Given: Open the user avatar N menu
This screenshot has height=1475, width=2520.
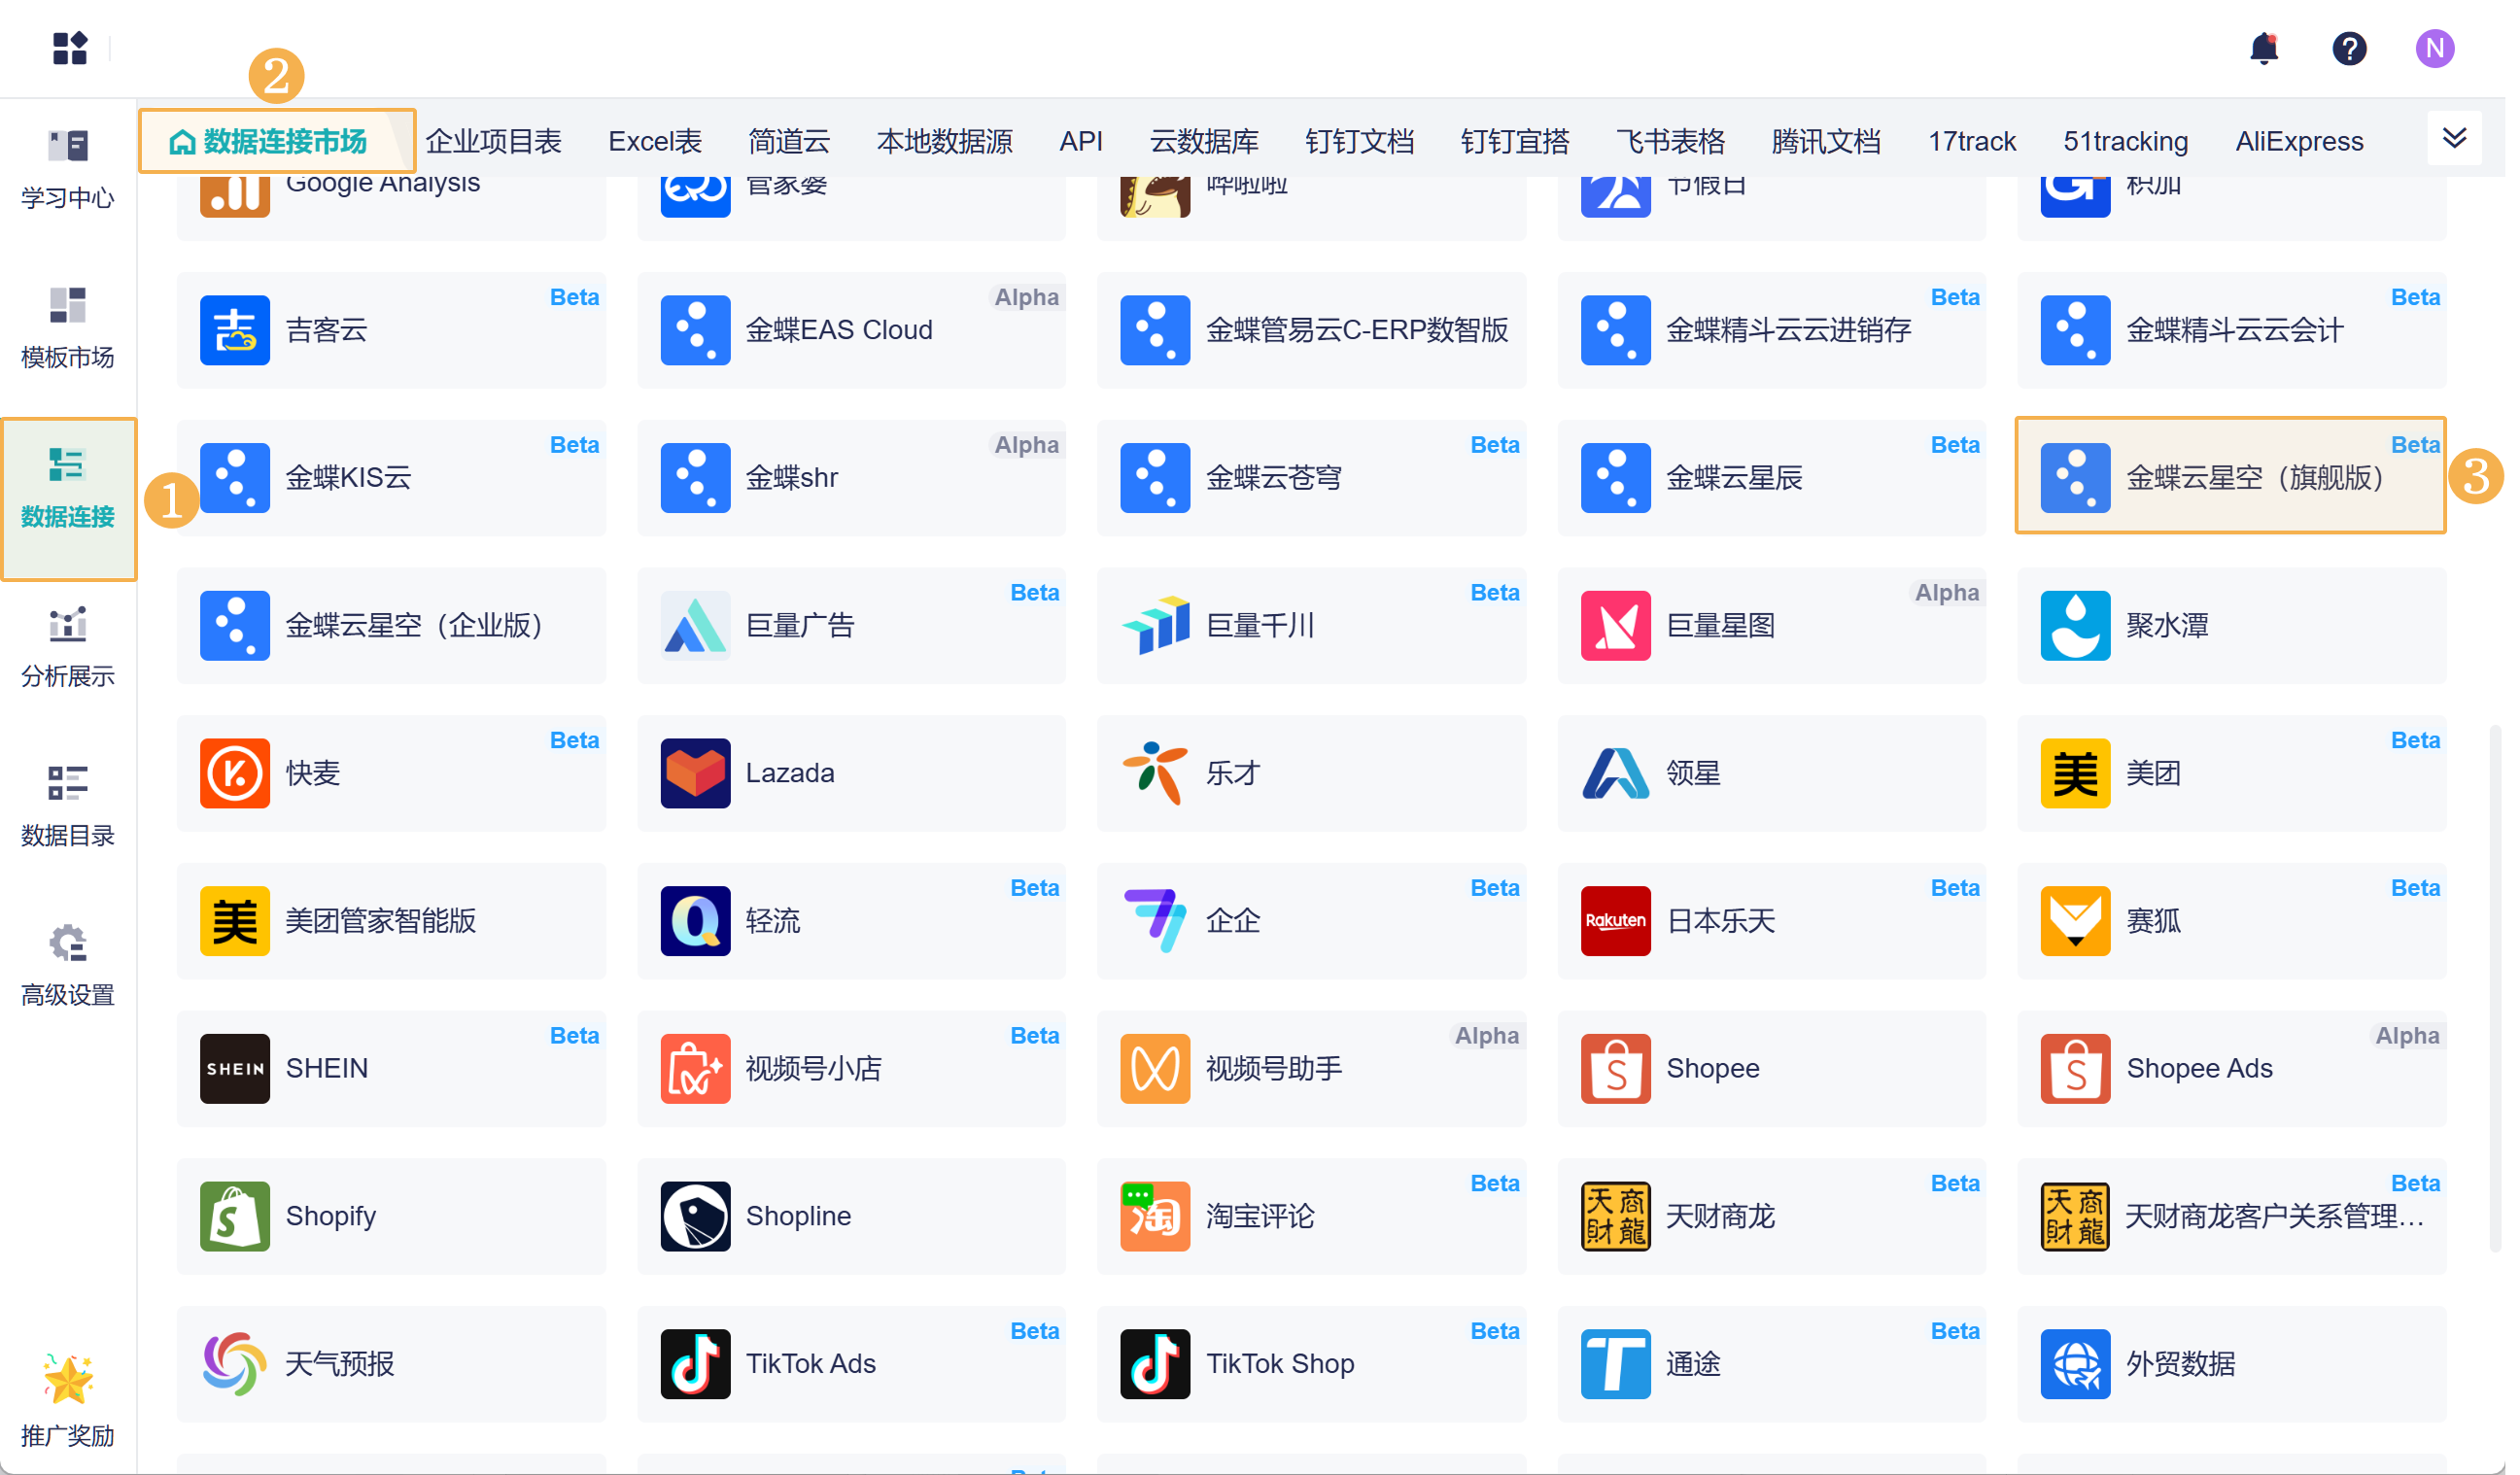Looking at the screenshot, I should (x=2434, y=48).
